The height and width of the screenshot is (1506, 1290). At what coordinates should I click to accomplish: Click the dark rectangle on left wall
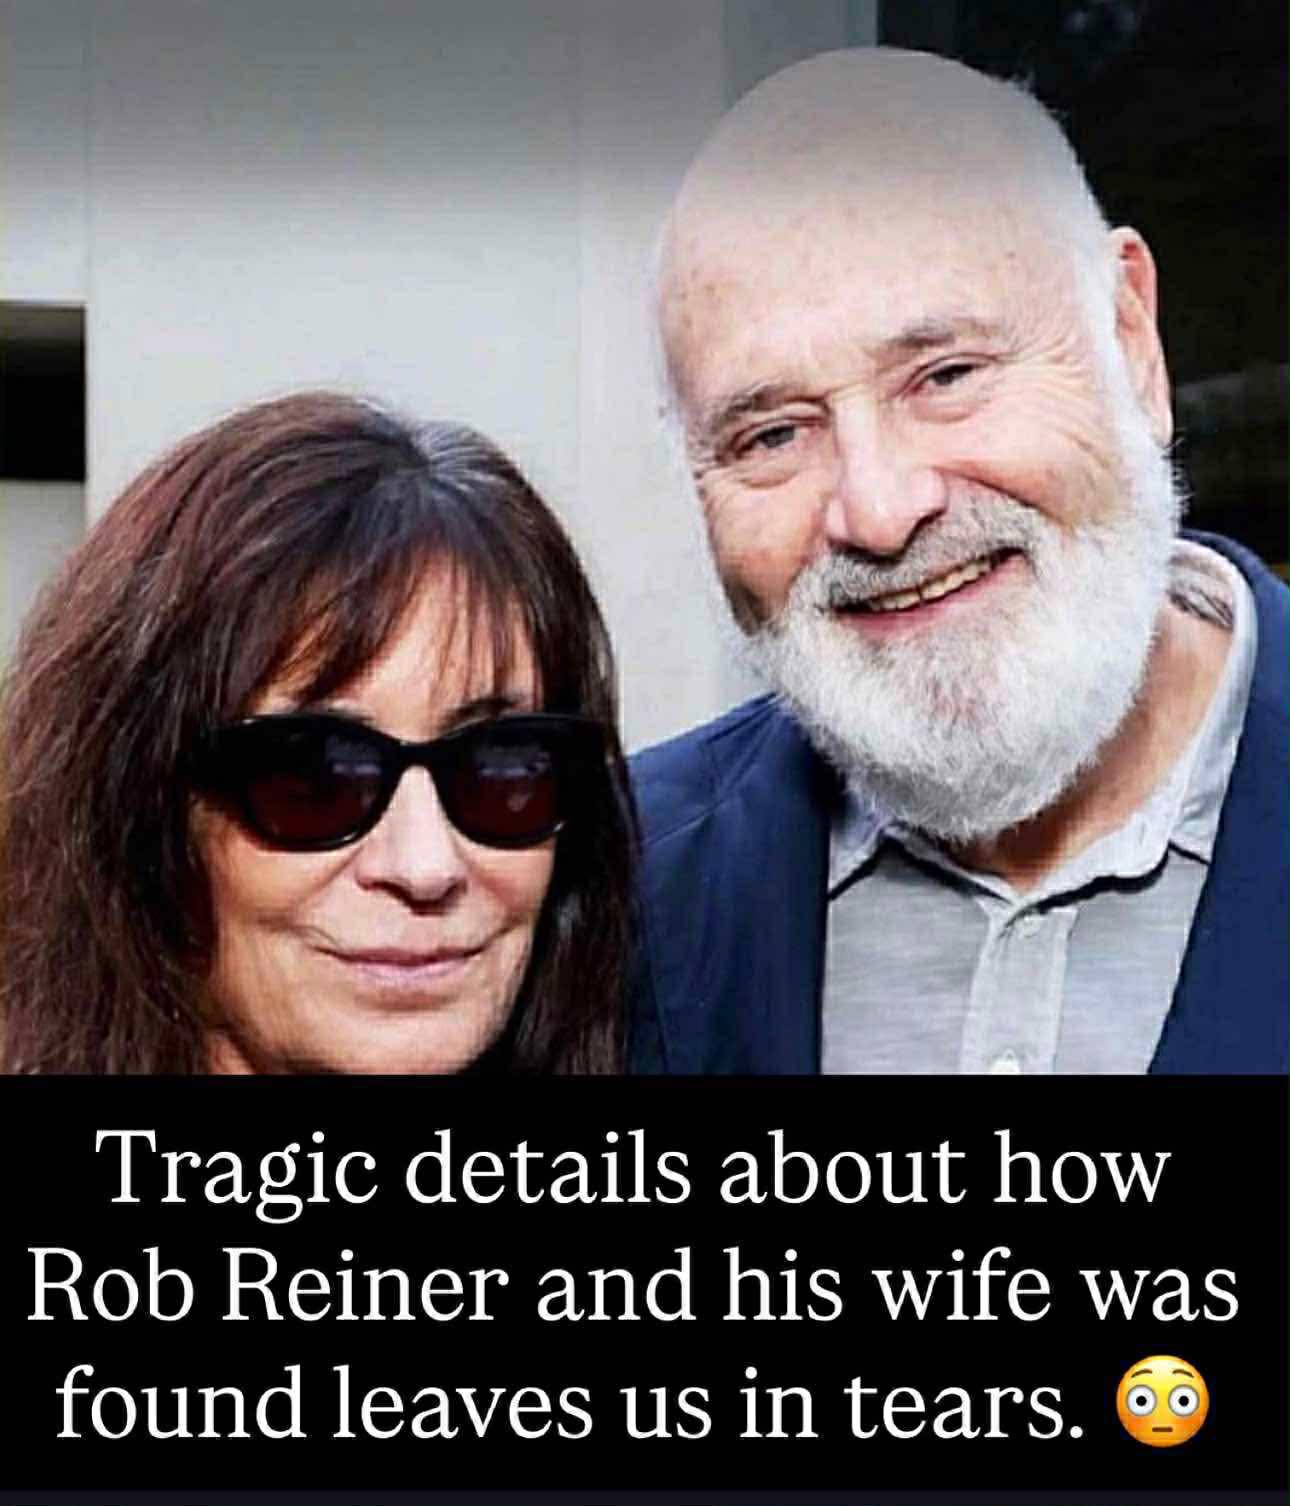[41, 392]
